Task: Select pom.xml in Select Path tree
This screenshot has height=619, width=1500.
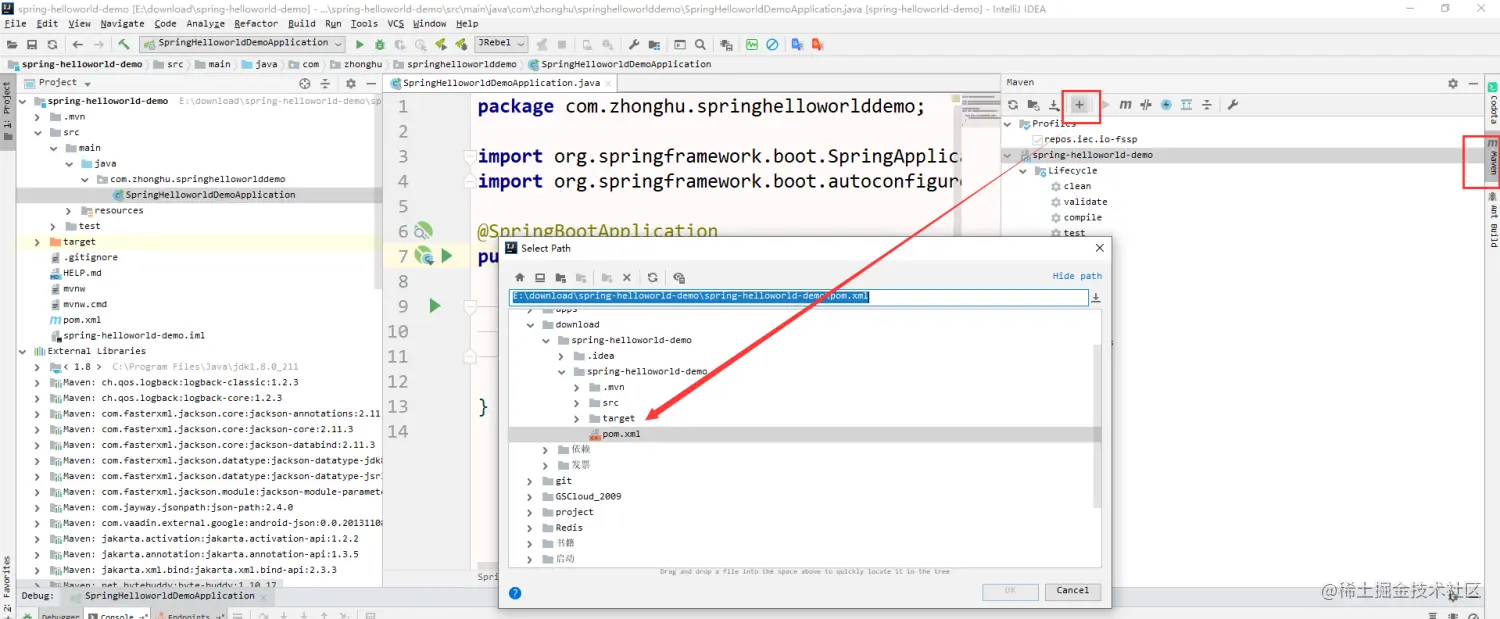Action: tap(621, 434)
